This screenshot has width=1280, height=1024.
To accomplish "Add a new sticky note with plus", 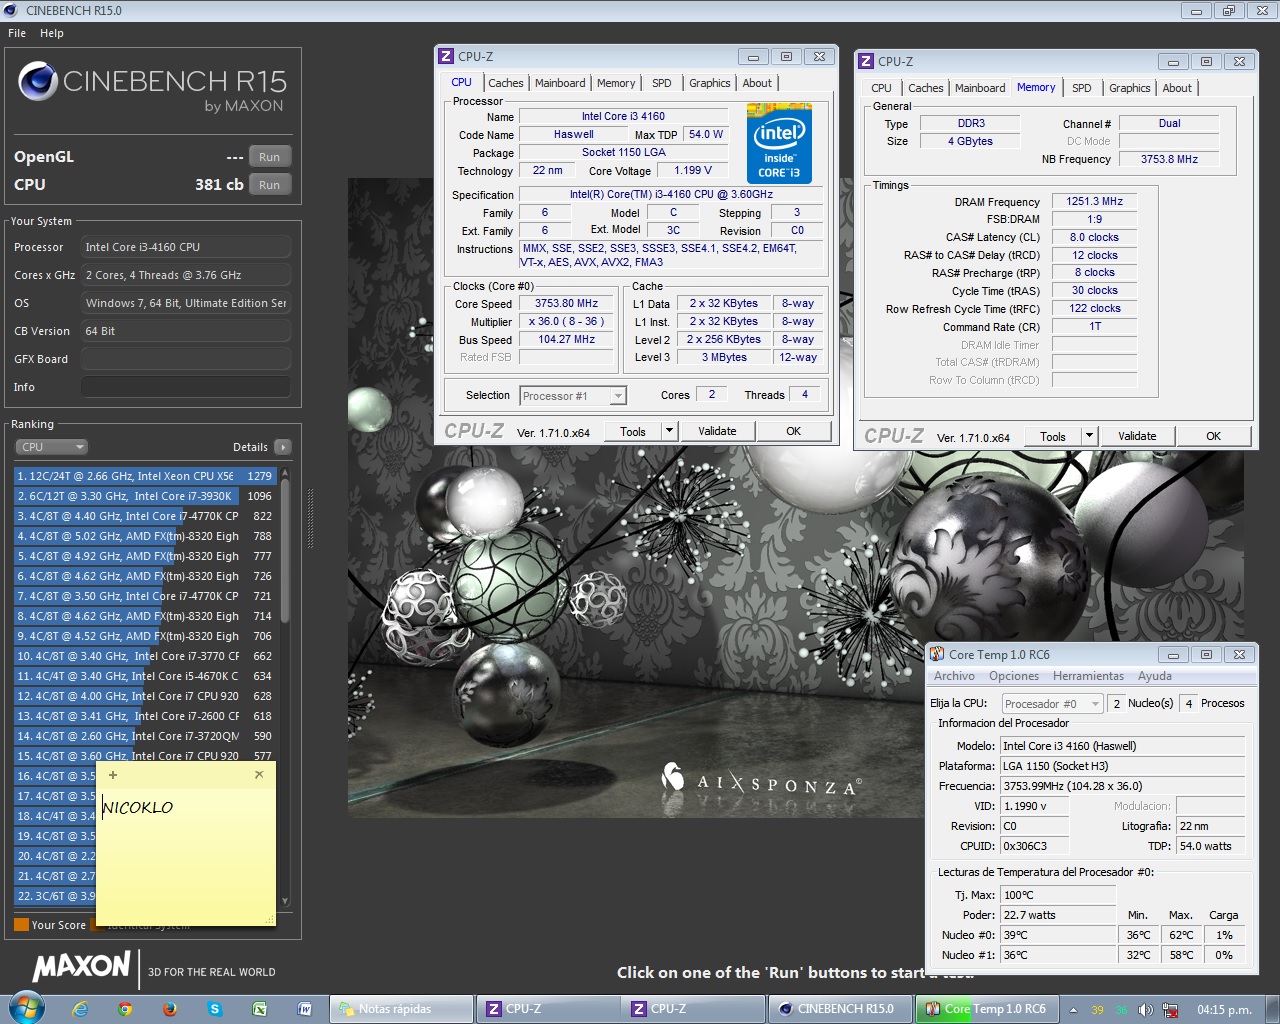I will click(113, 775).
